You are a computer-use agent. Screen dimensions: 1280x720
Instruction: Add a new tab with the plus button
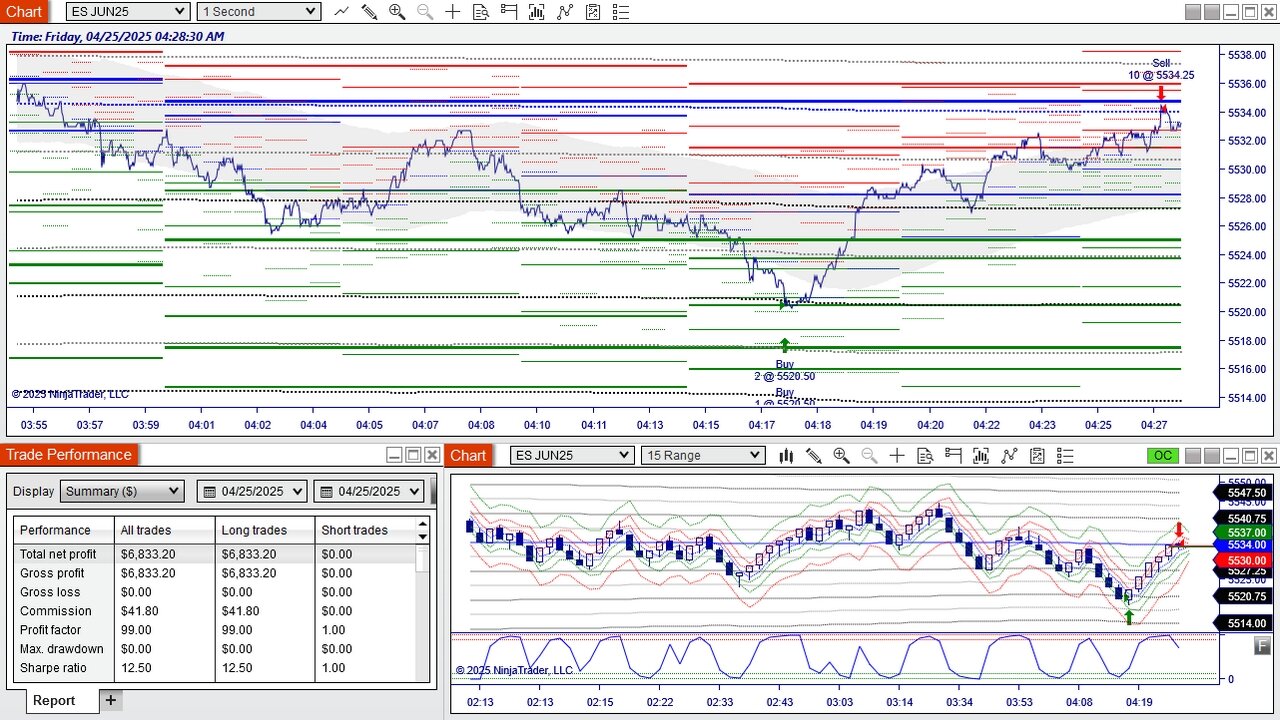pos(111,700)
